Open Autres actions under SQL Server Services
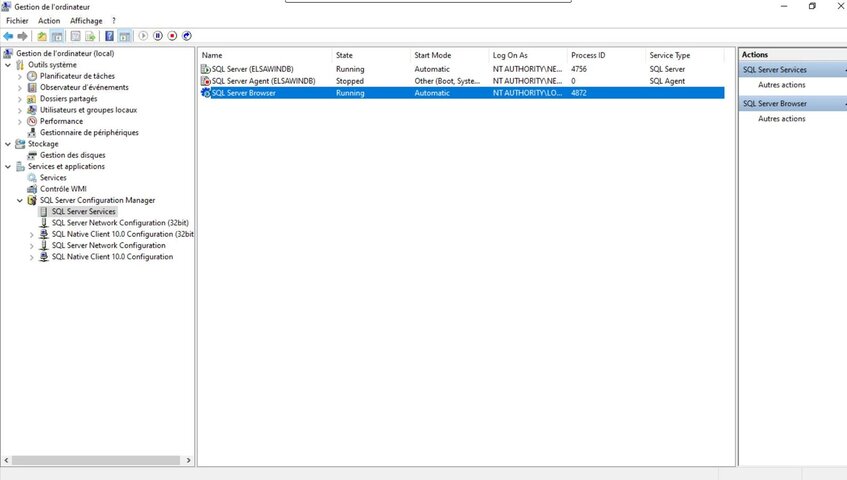Screen dimensions: 847x480 [x=782, y=85]
